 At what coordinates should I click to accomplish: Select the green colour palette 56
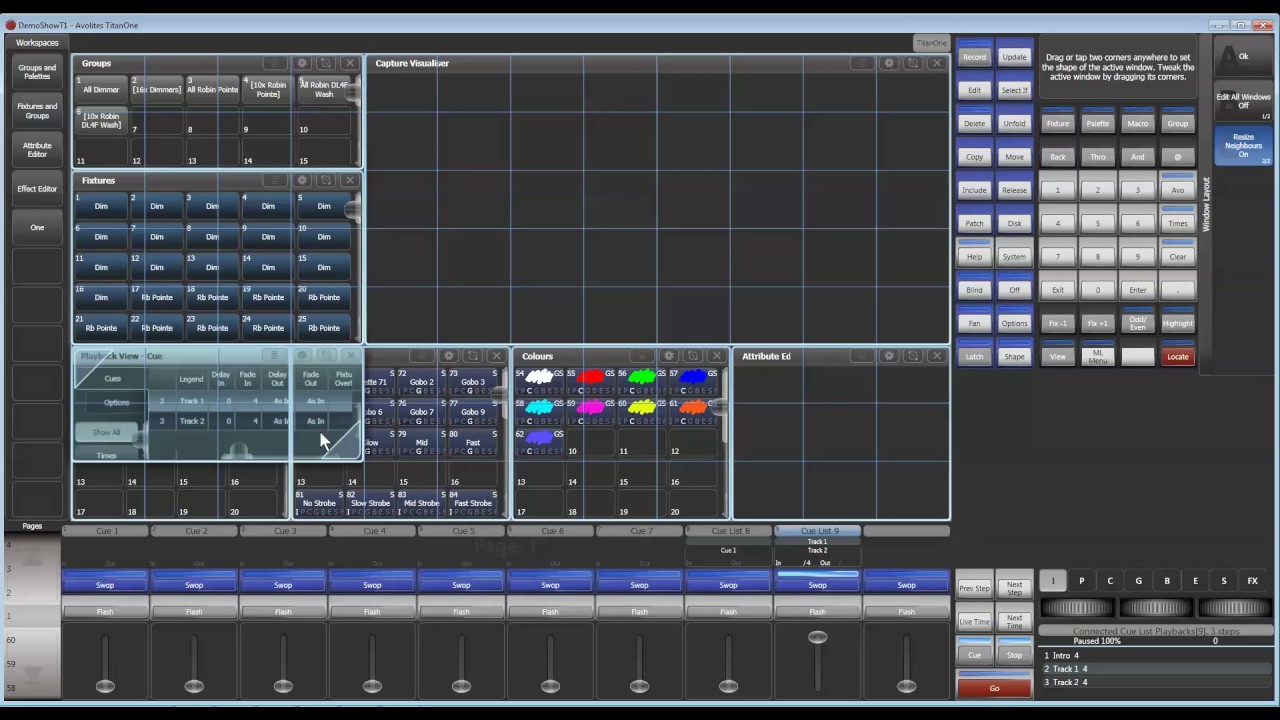pos(643,381)
